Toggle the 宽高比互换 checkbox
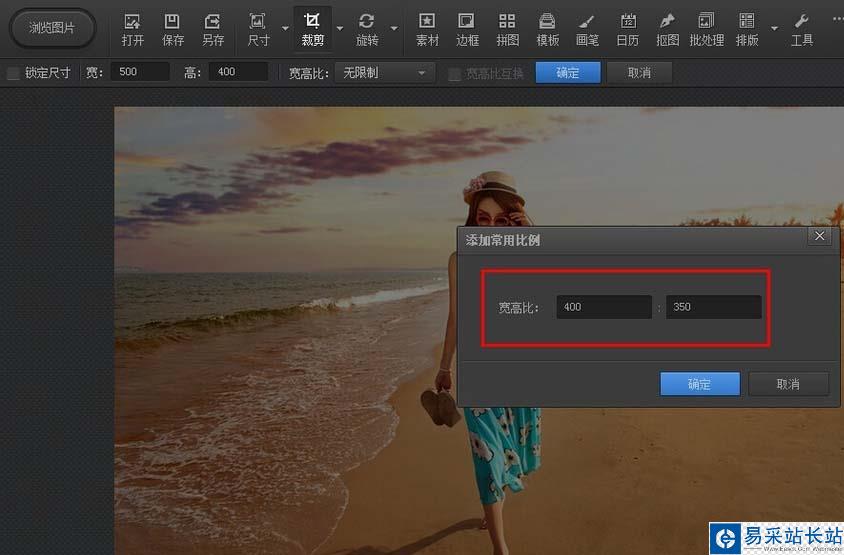The height and width of the screenshot is (555, 844). click(x=455, y=73)
